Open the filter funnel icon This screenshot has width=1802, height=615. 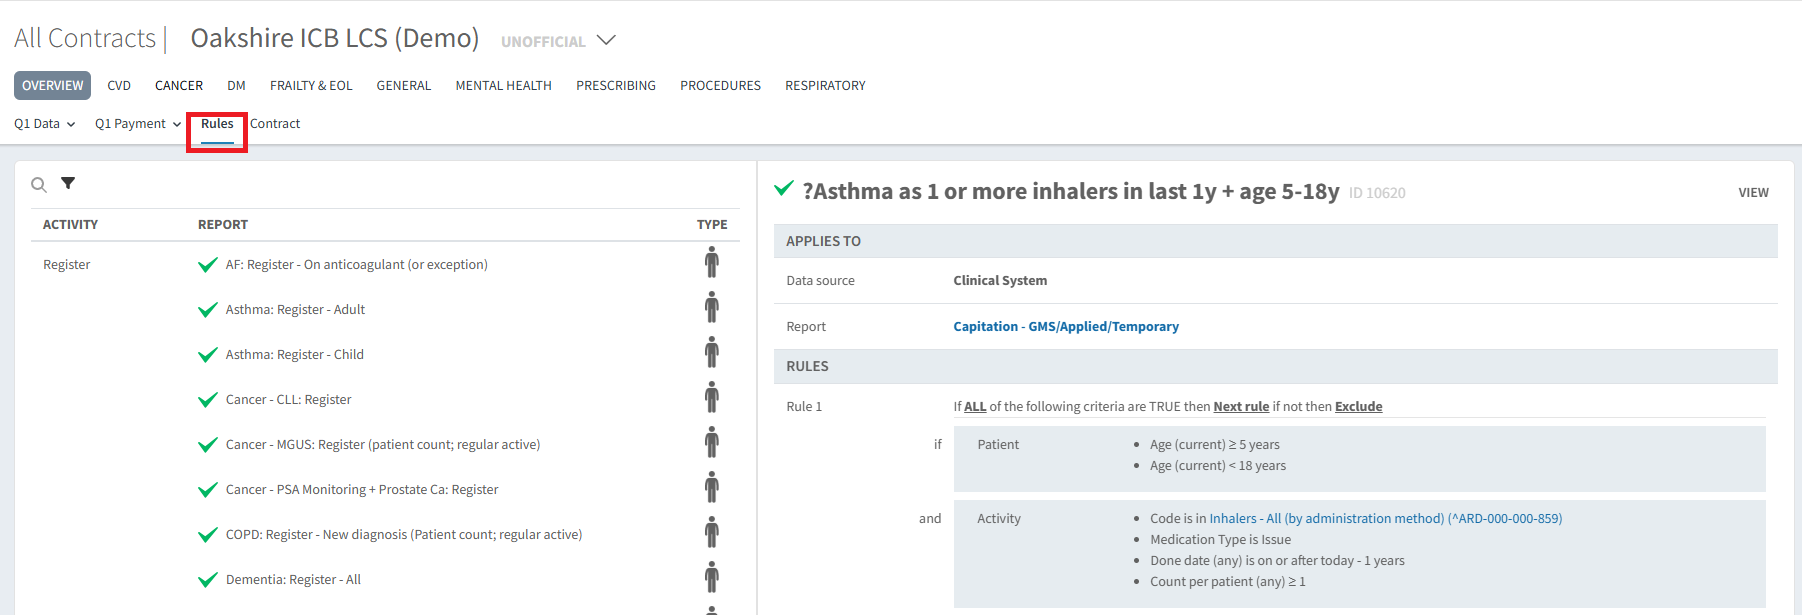coord(68,183)
